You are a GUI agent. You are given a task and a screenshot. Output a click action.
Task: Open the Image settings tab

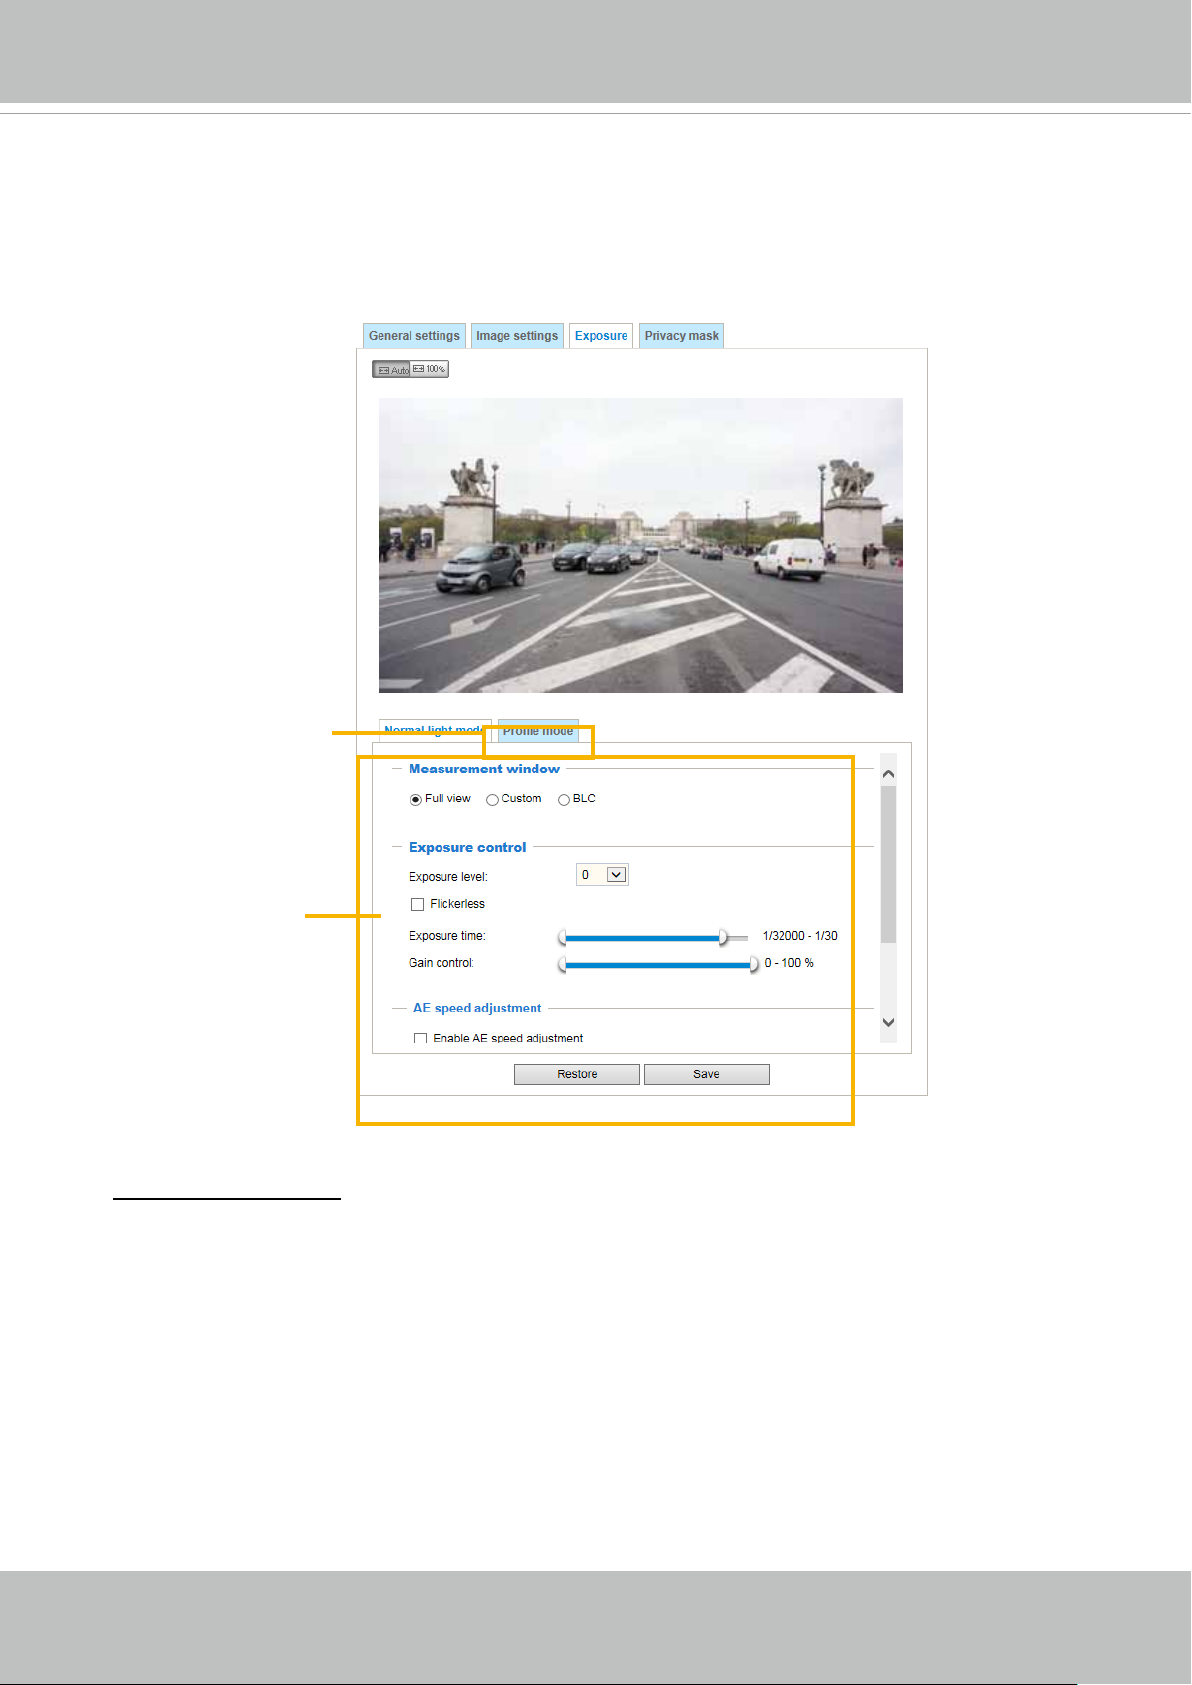[x=517, y=336]
